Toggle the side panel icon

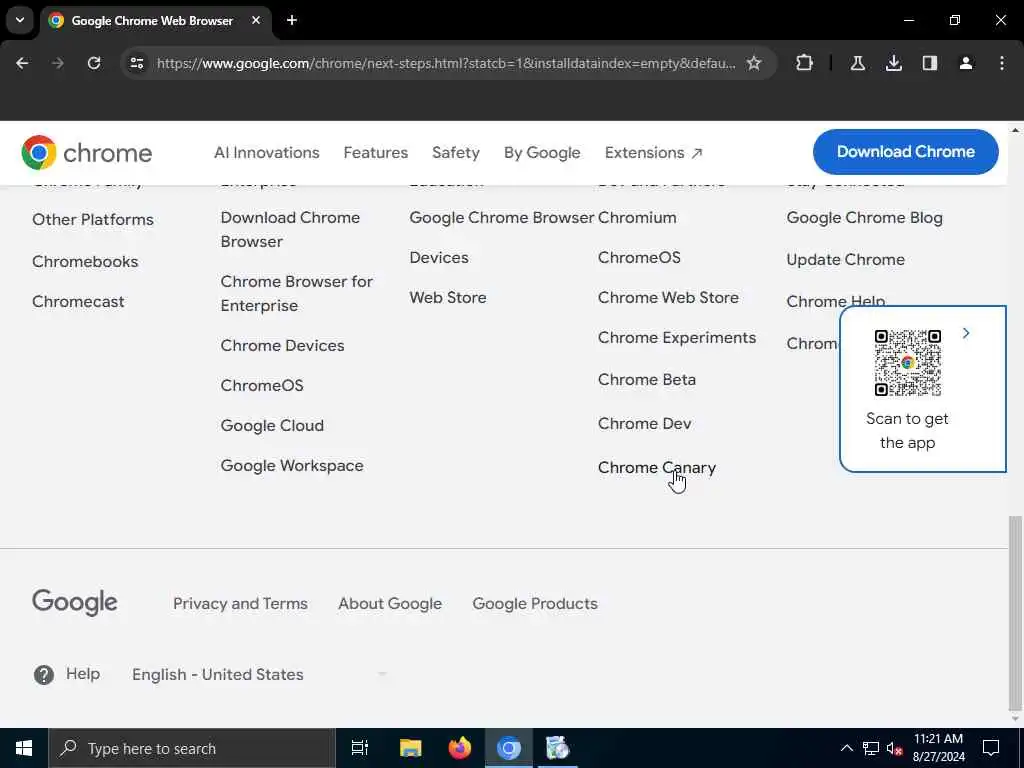pos(929,63)
